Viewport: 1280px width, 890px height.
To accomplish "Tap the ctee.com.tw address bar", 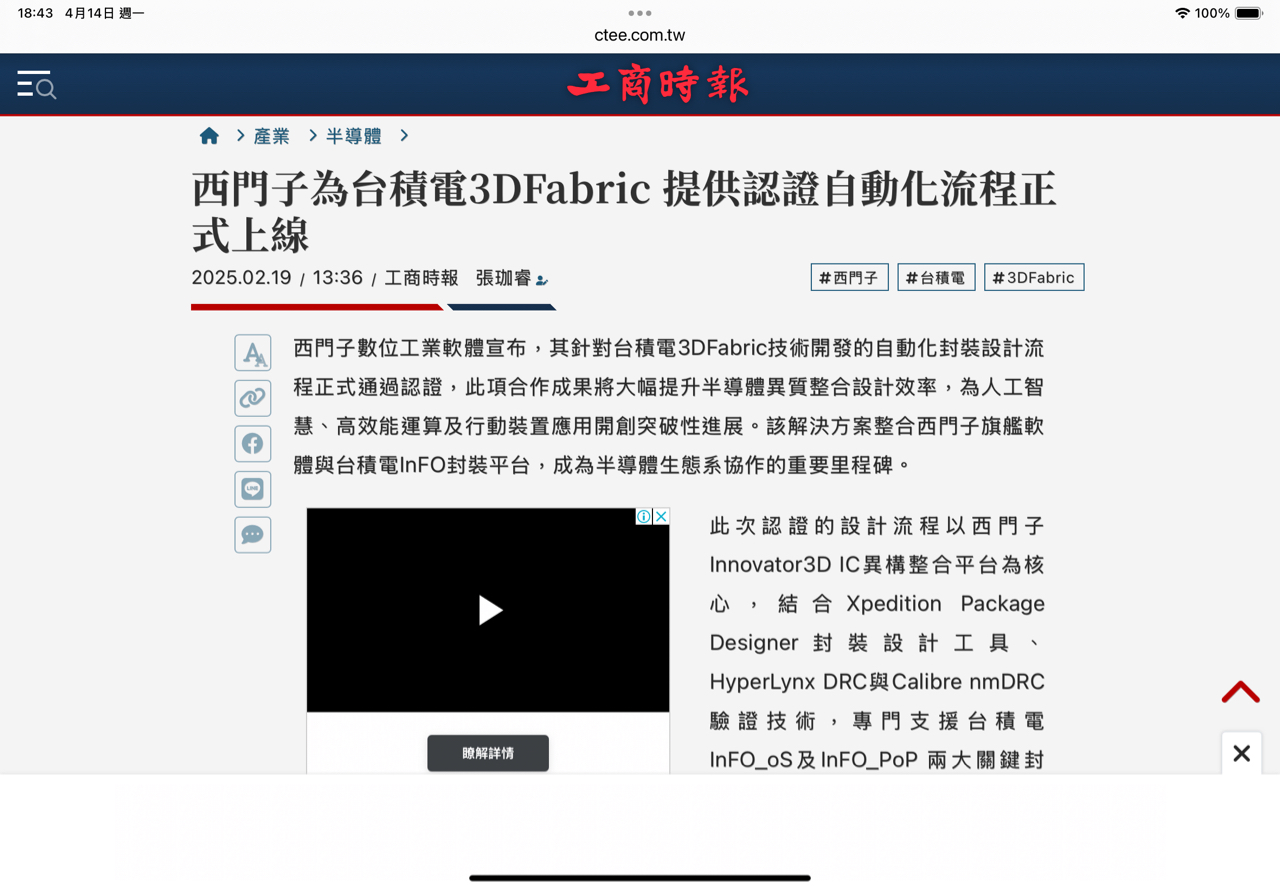I will coord(640,35).
